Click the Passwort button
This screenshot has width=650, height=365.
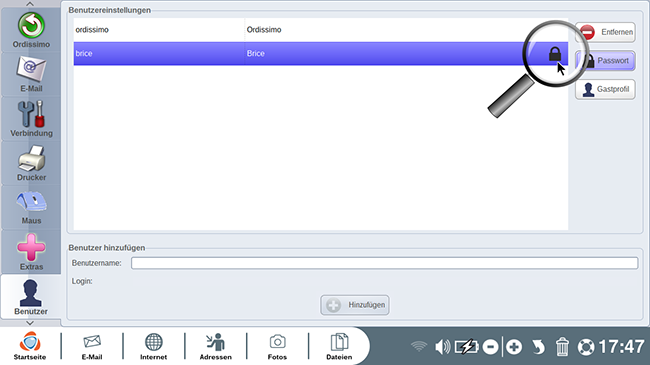point(605,61)
